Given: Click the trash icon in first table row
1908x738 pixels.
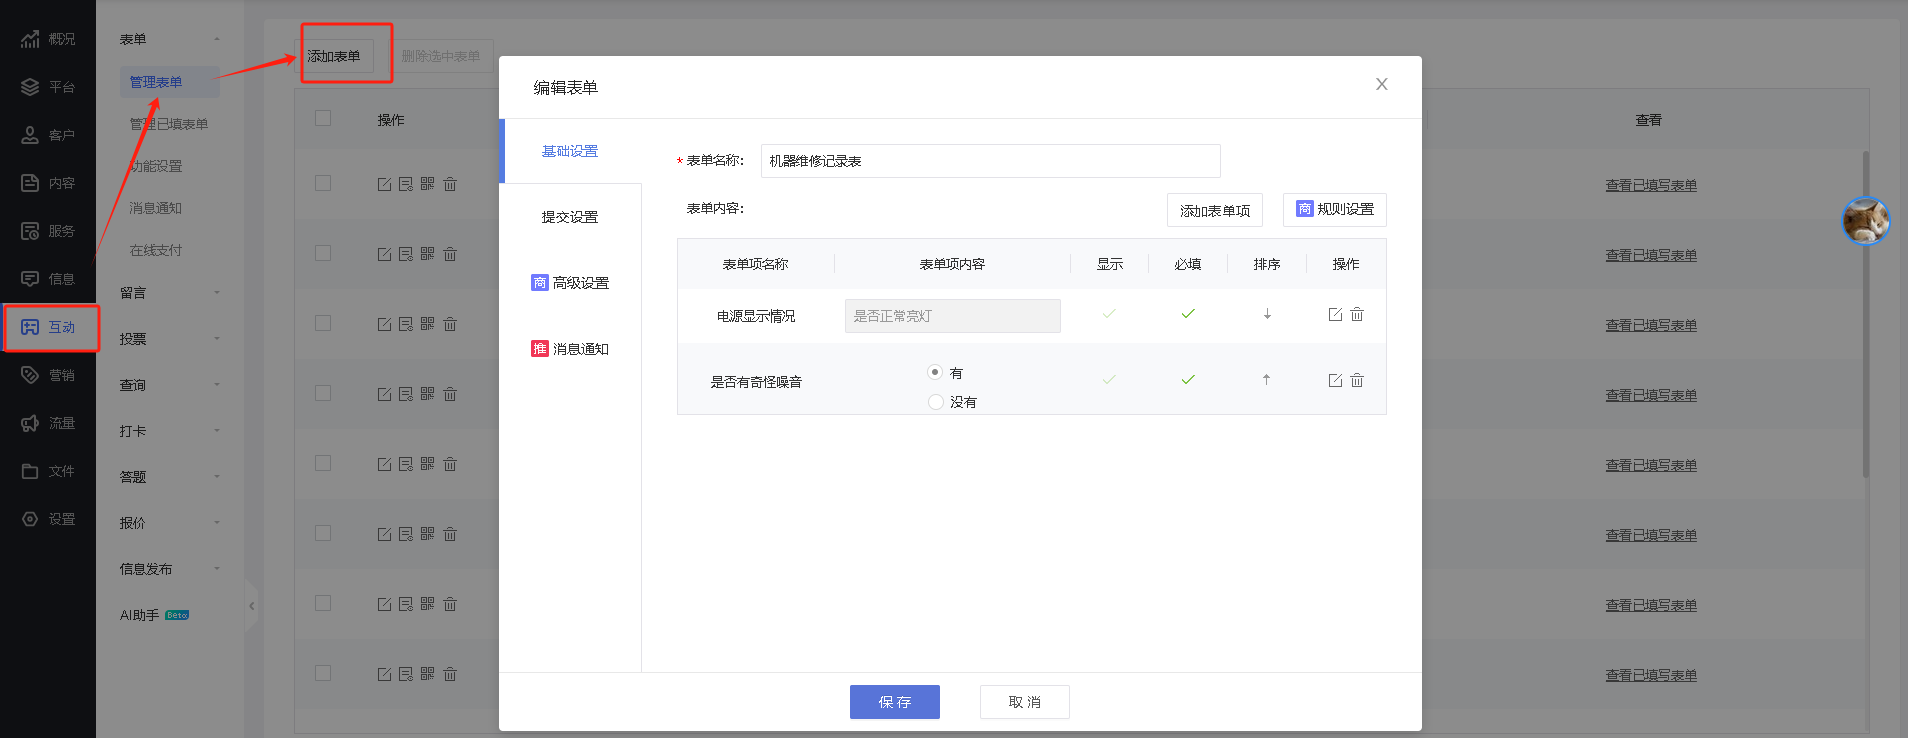Looking at the screenshot, I should coord(450,184).
